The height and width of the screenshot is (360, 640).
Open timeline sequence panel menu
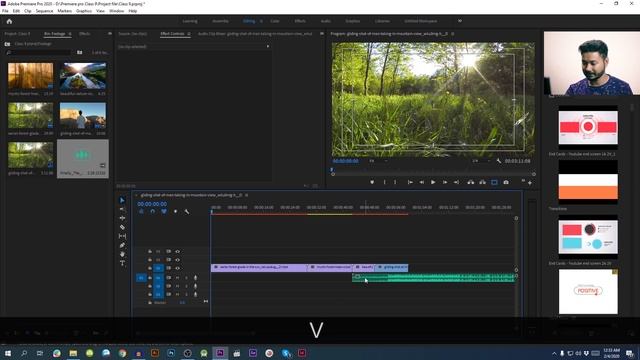pos(247,195)
